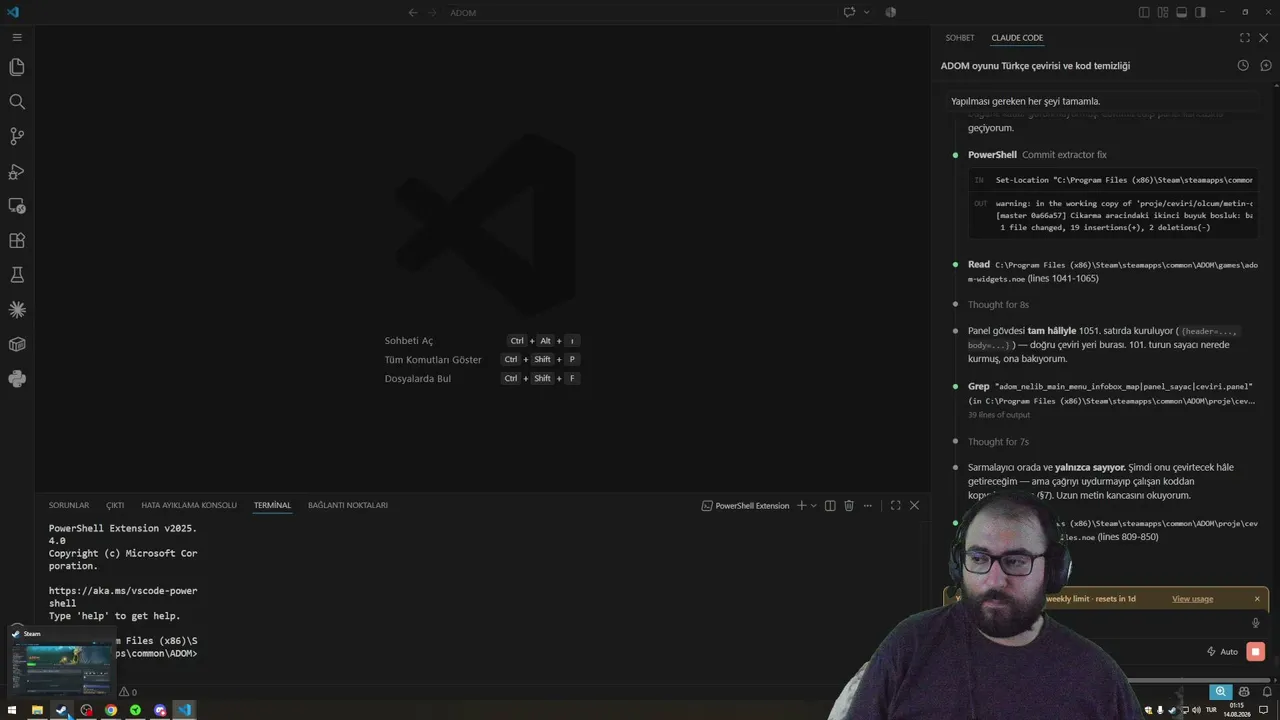Open the Remote Explorer view

(17, 206)
